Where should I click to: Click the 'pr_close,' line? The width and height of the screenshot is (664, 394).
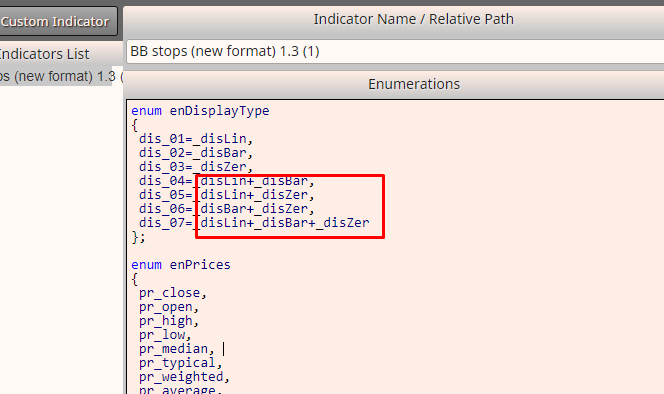[172, 293]
